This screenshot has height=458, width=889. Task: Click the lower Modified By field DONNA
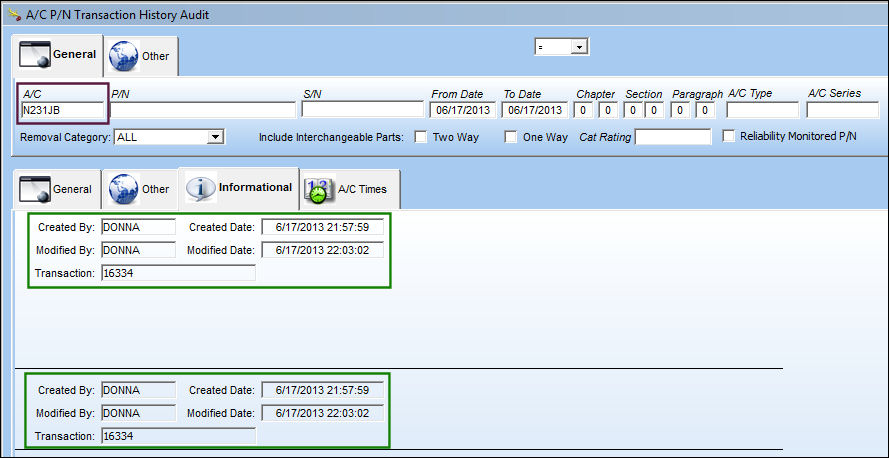[139, 413]
